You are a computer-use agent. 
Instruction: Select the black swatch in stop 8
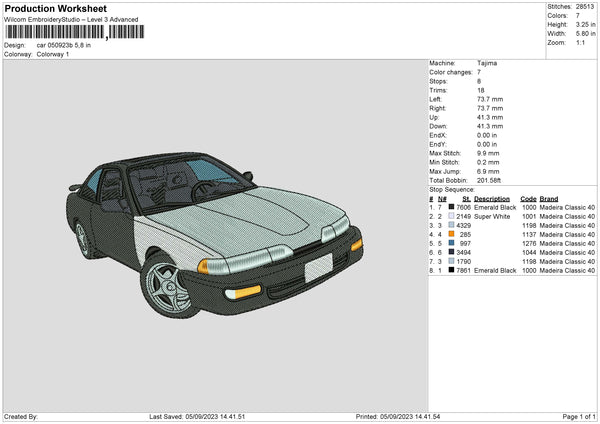[451, 270]
